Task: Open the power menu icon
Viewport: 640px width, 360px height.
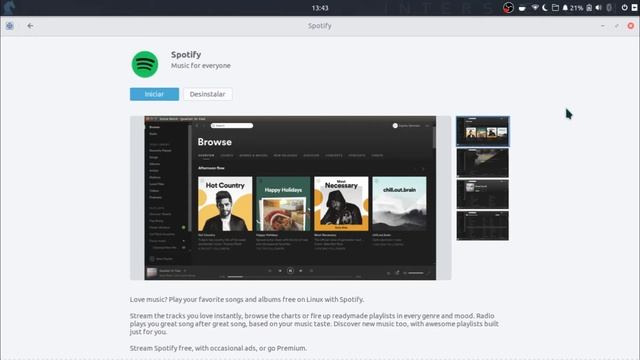Action: (x=624, y=8)
